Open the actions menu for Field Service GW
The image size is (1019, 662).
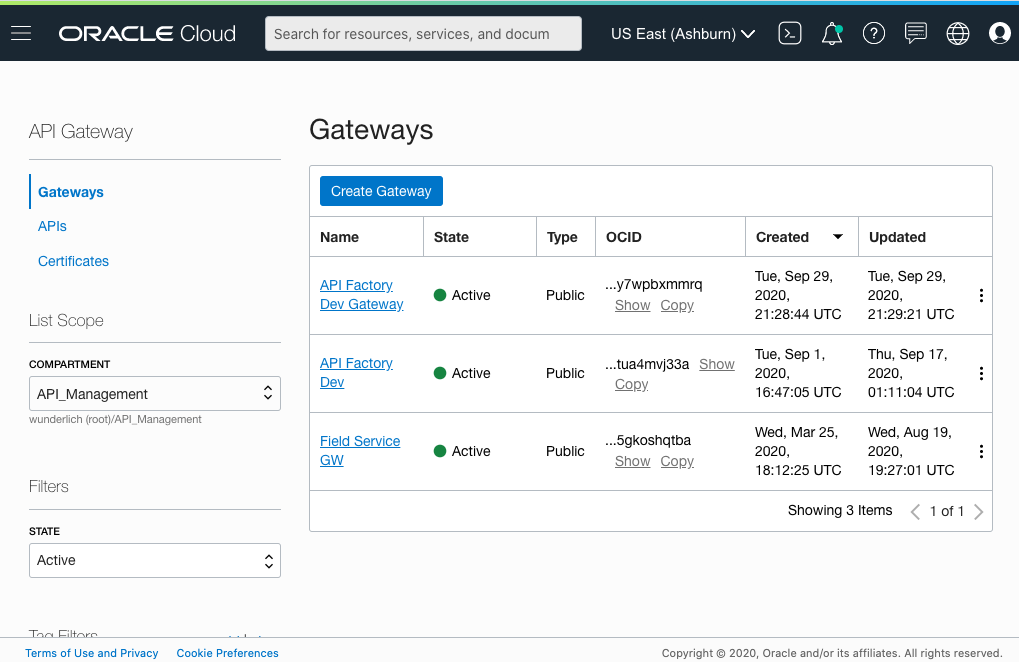pos(981,451)
